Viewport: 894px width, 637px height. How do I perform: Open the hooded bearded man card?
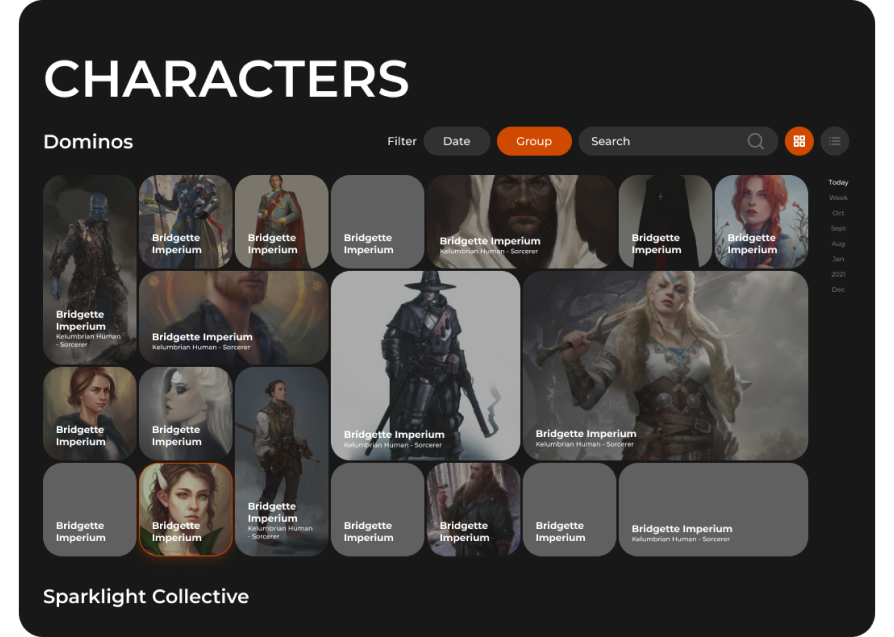(521, 222)
